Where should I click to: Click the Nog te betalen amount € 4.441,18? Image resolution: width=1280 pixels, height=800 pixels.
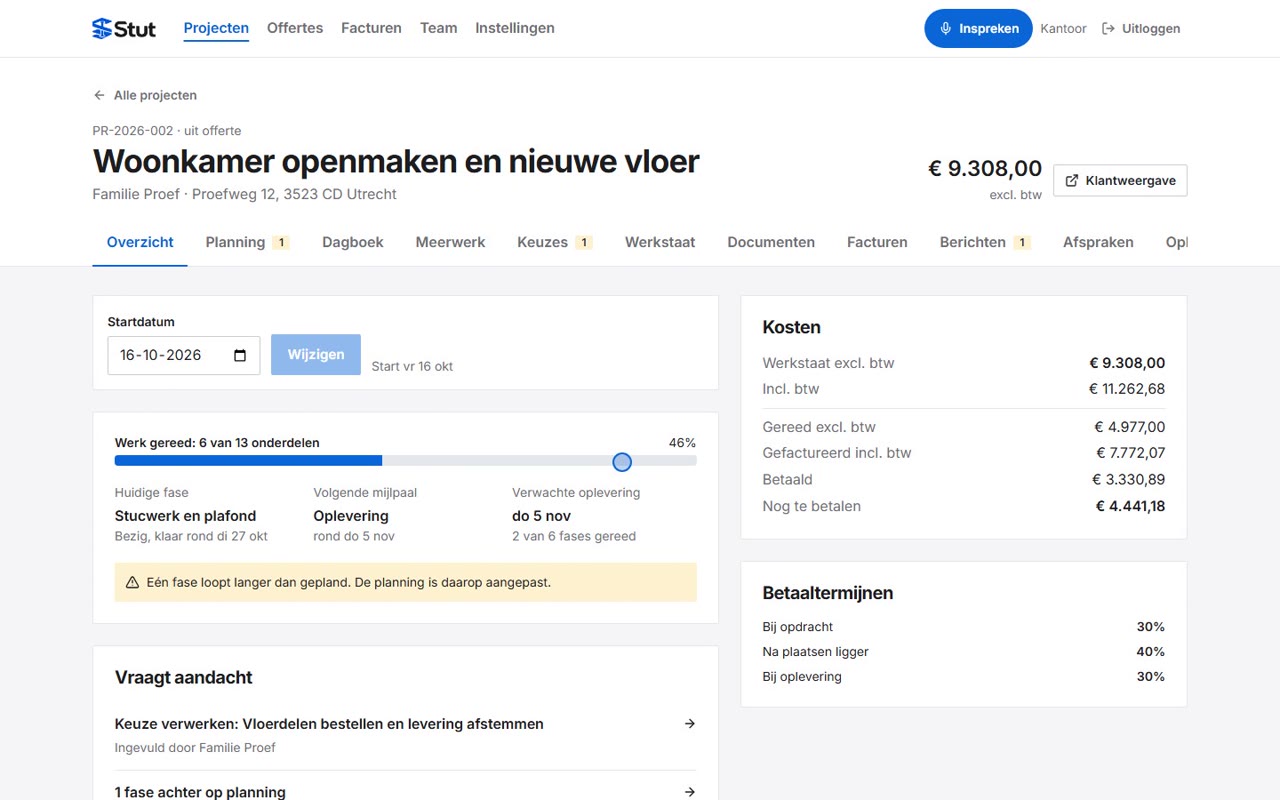point(1130,506)
